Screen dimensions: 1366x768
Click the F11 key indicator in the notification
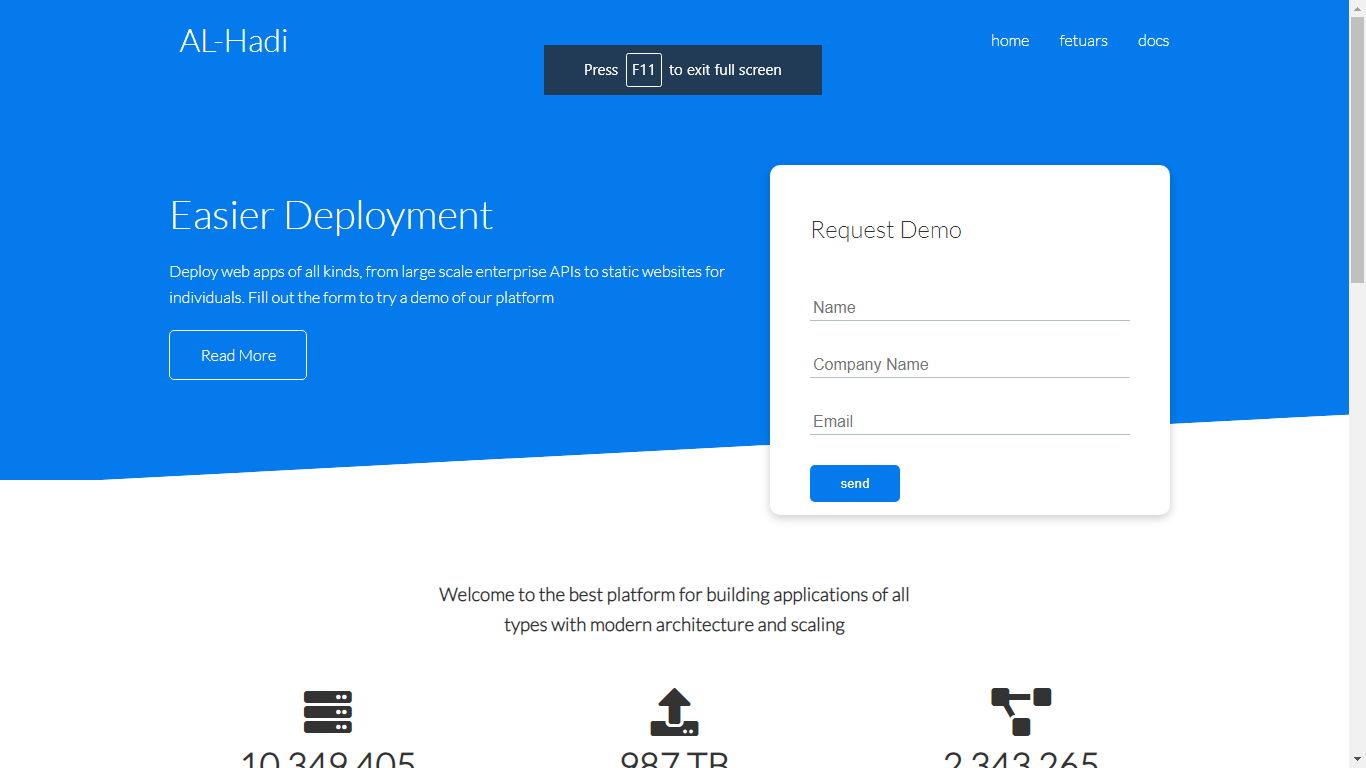point(643,70)
